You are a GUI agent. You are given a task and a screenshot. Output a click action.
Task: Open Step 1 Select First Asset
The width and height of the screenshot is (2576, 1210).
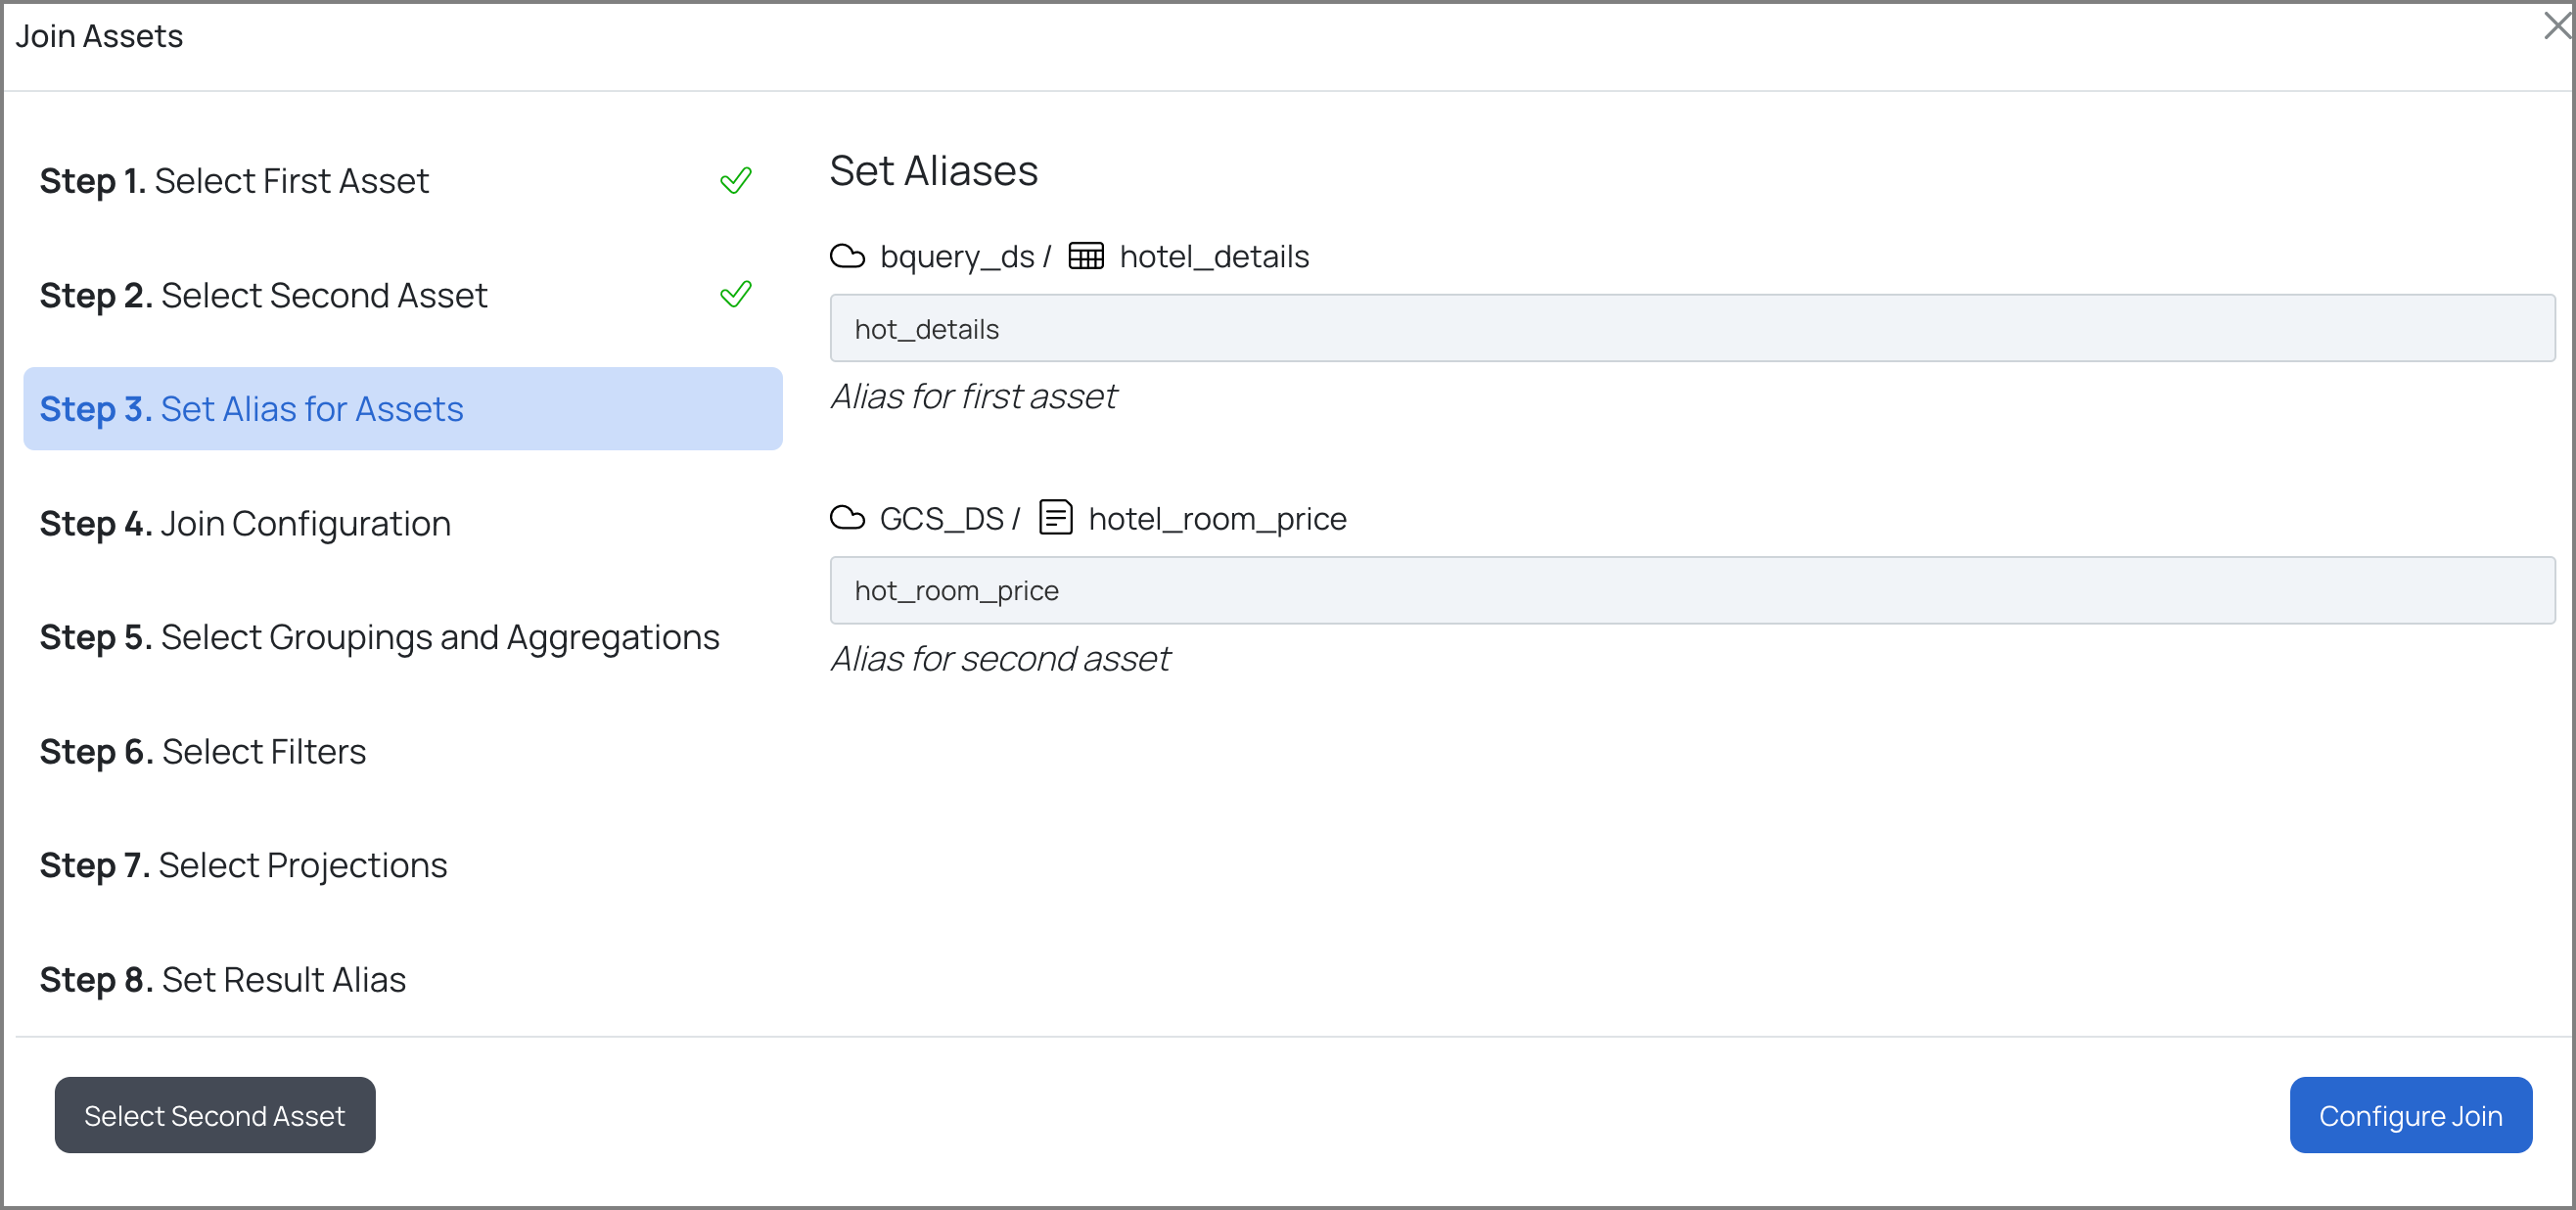(x=403, y=181)
